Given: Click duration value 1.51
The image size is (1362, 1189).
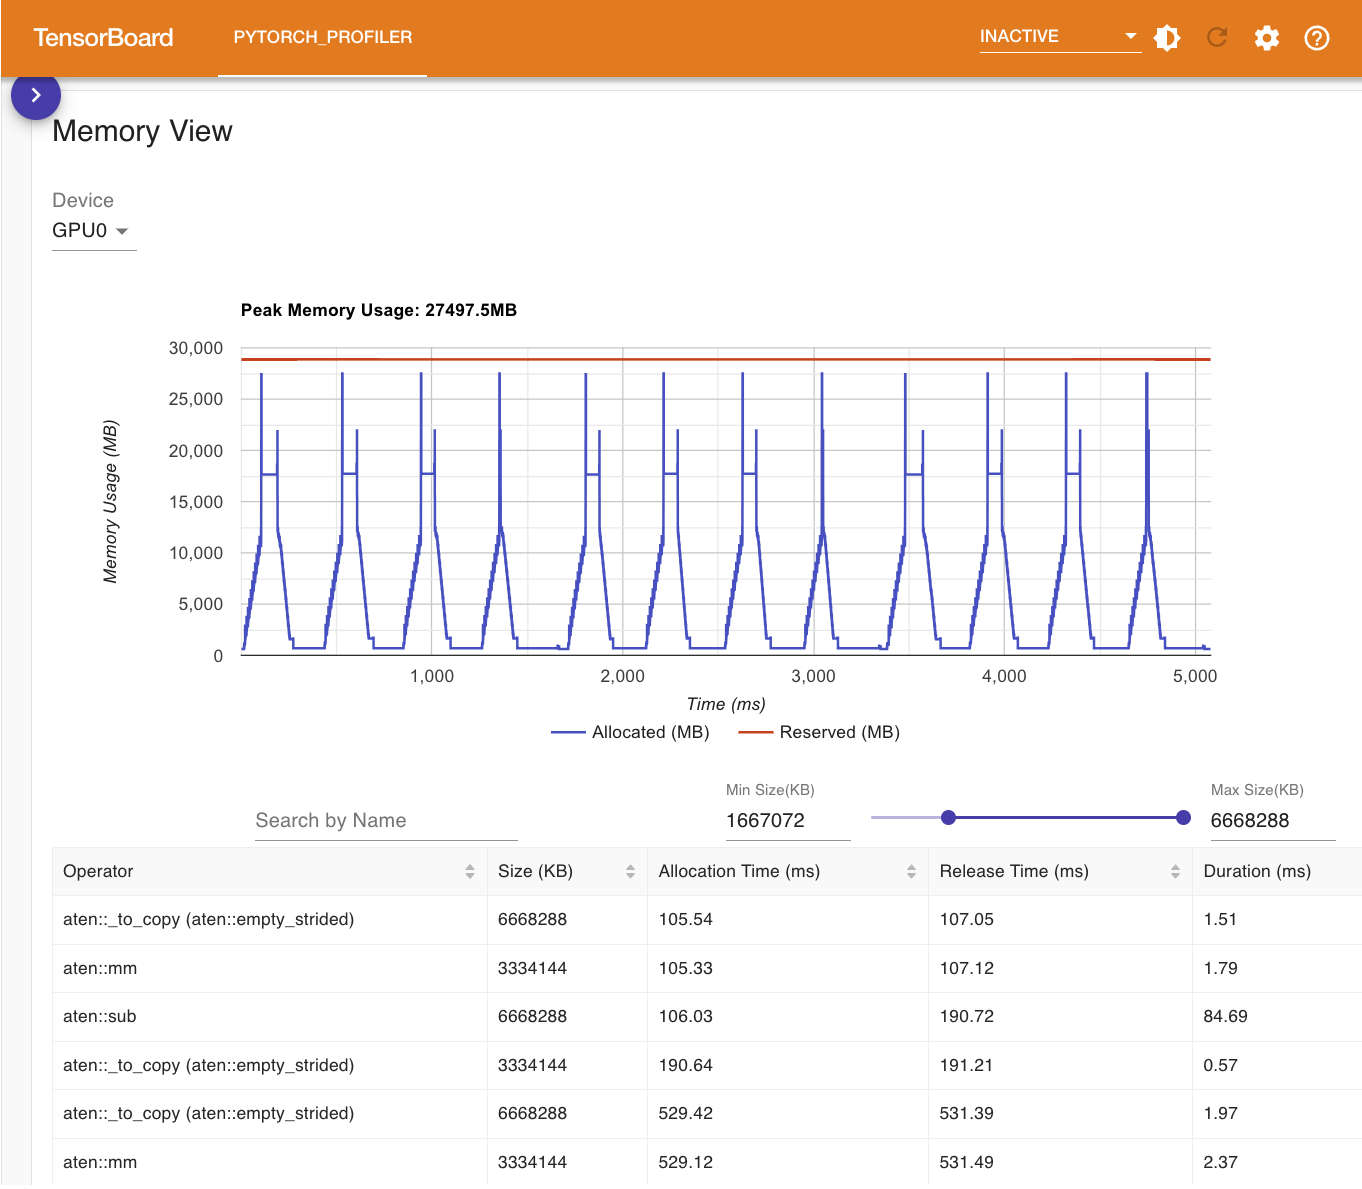Looking at the screenshot, I should tap(1220, 920).
